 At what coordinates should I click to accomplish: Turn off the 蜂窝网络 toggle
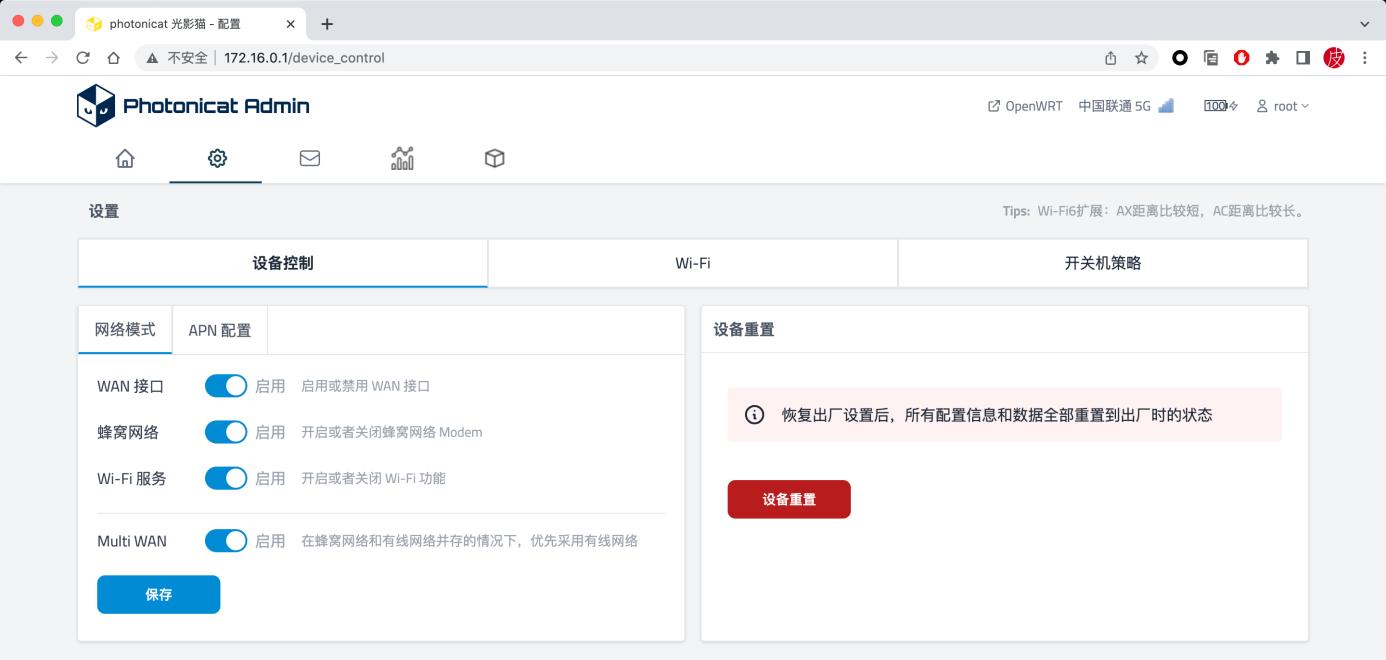tap(226, 431)
